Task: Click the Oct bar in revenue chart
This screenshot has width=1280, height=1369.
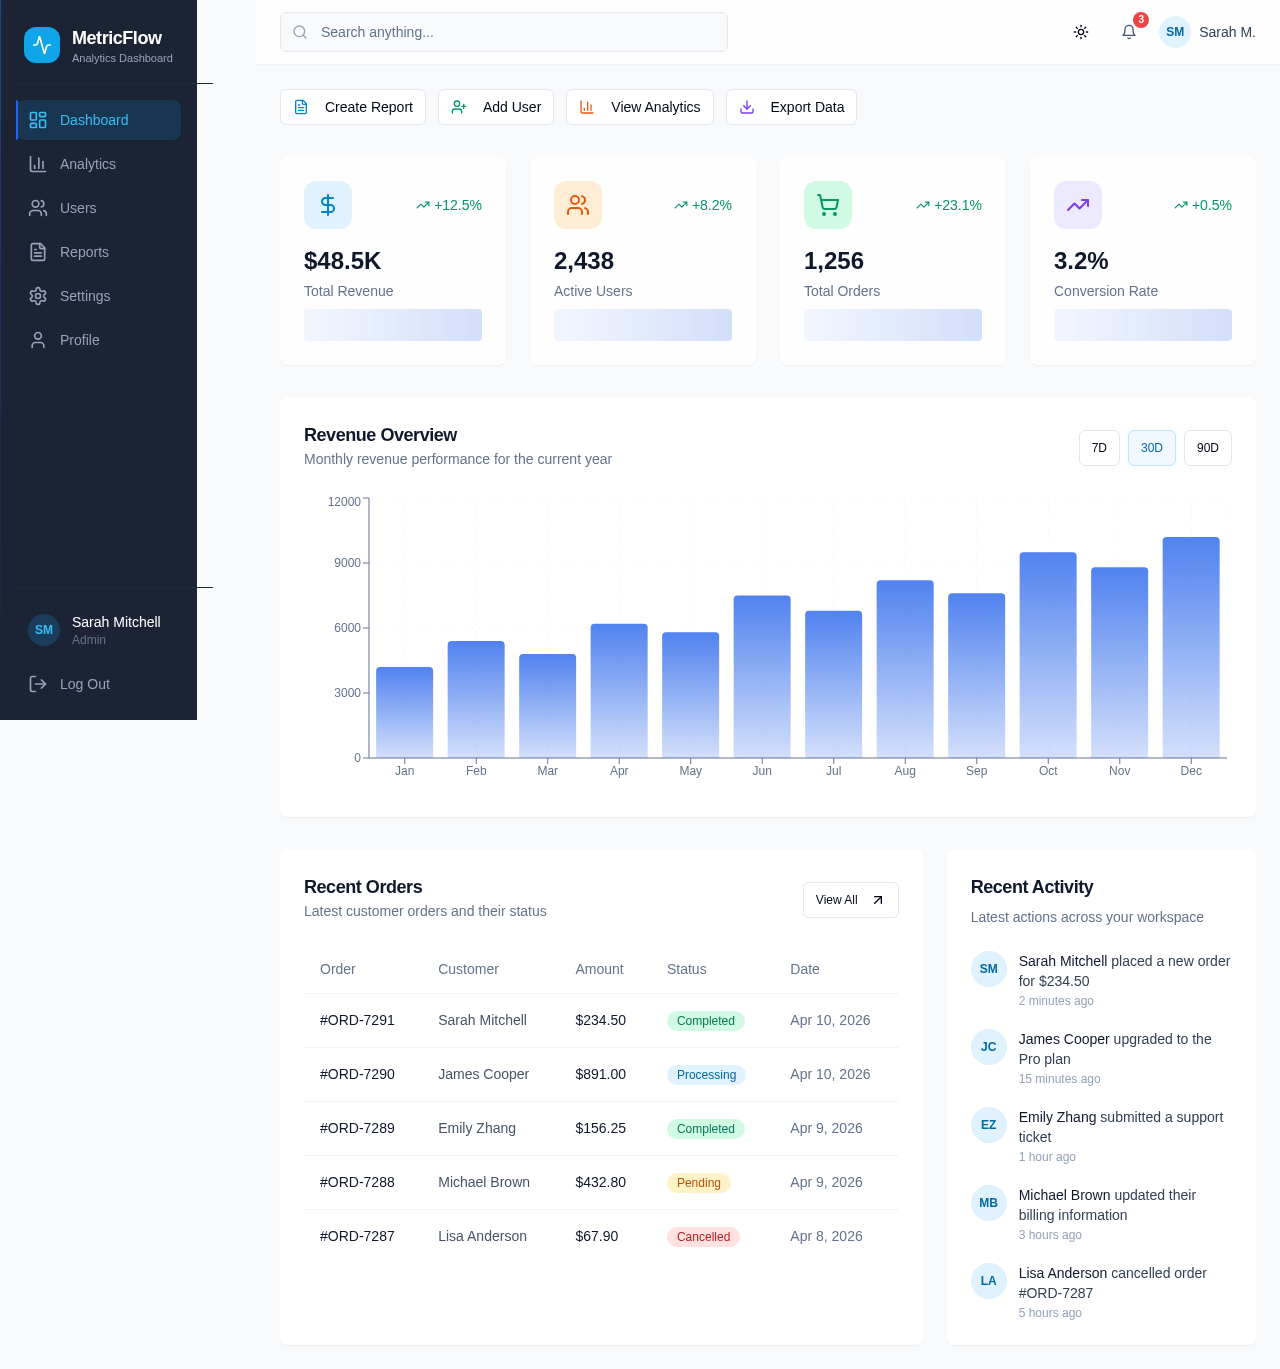Action: (x=1048, y=655)
